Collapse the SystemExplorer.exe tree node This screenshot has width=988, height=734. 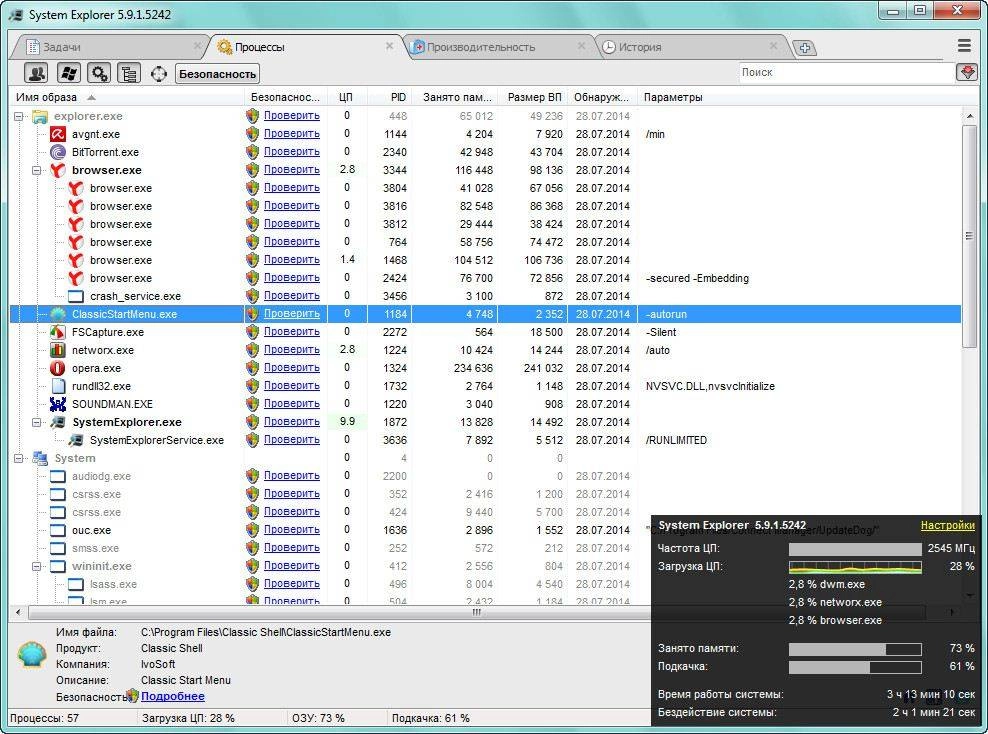(37, 422)
